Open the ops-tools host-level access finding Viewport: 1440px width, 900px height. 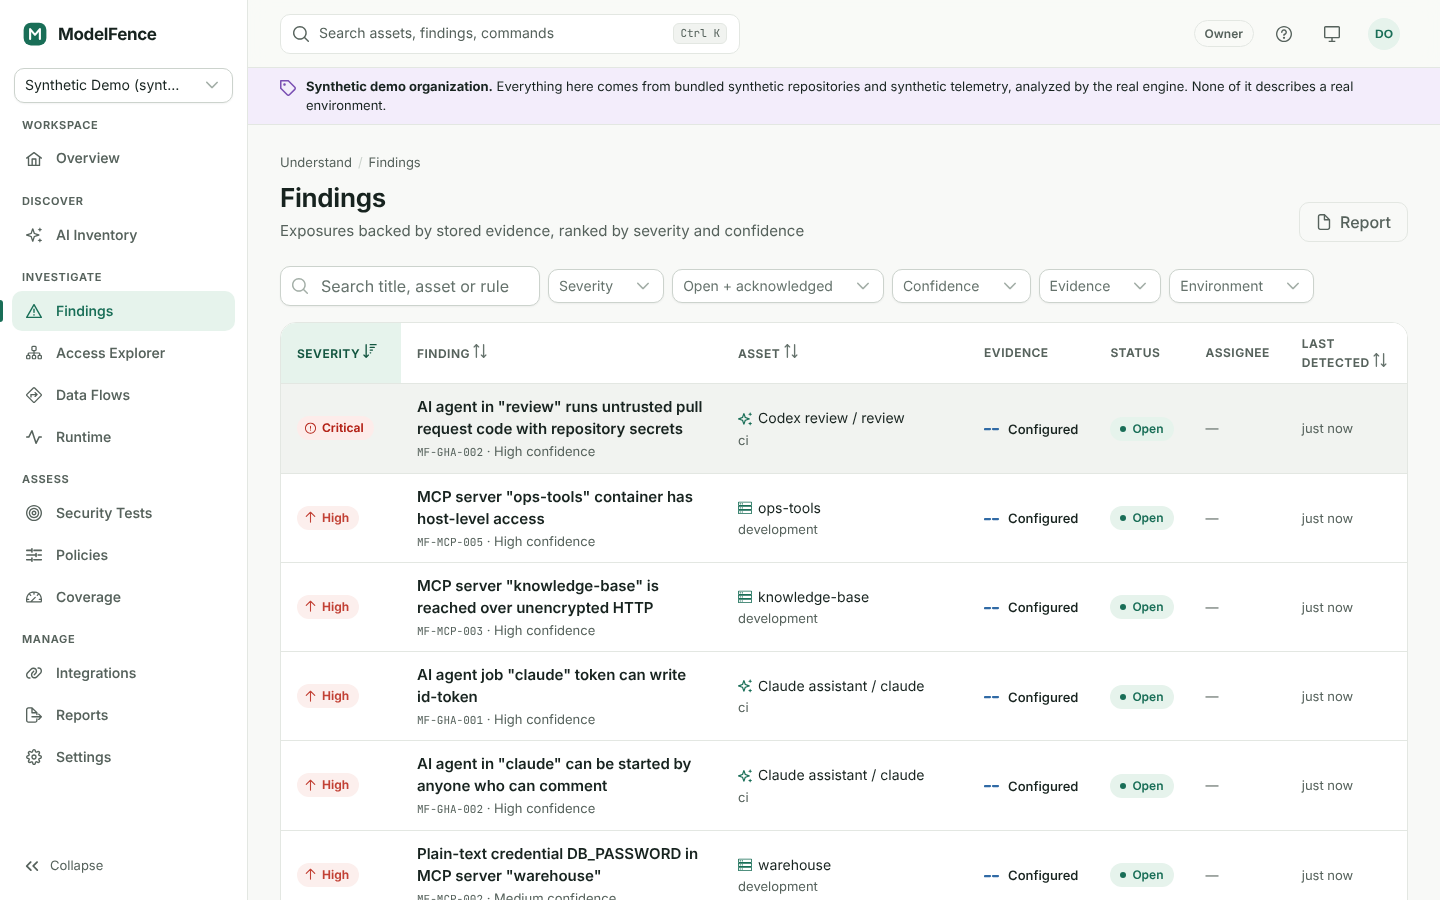point(555,508)
